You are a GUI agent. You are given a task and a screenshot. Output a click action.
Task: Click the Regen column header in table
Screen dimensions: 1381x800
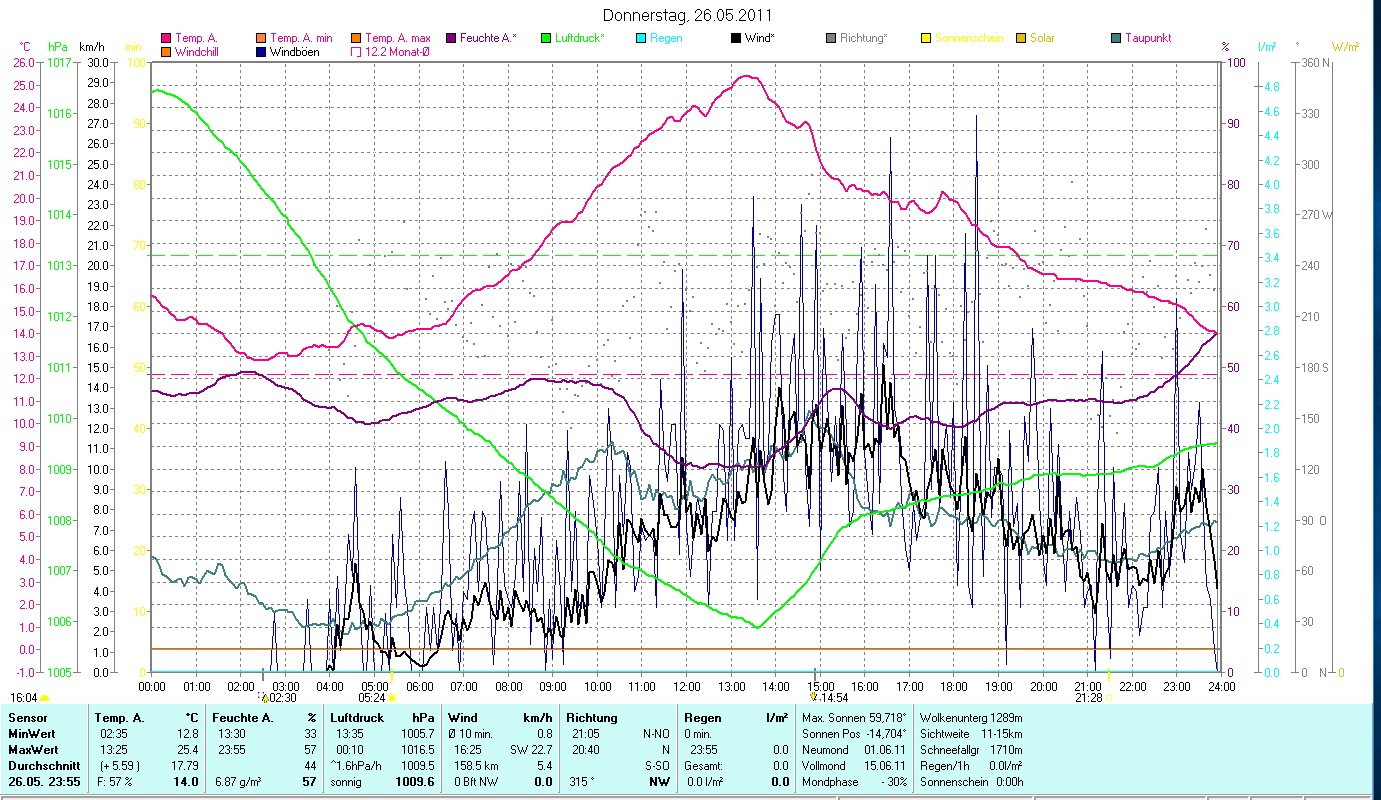(700, 717)
